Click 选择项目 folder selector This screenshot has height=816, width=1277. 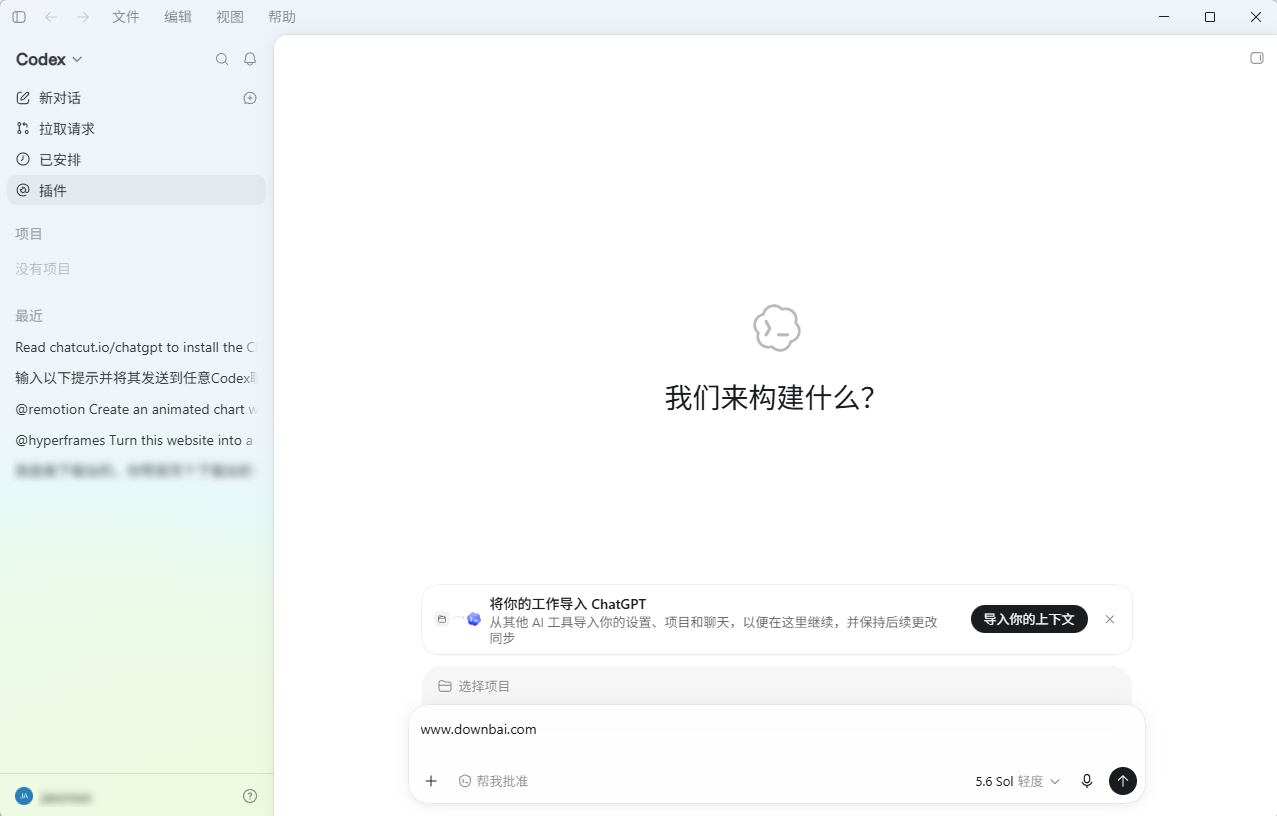475,686
